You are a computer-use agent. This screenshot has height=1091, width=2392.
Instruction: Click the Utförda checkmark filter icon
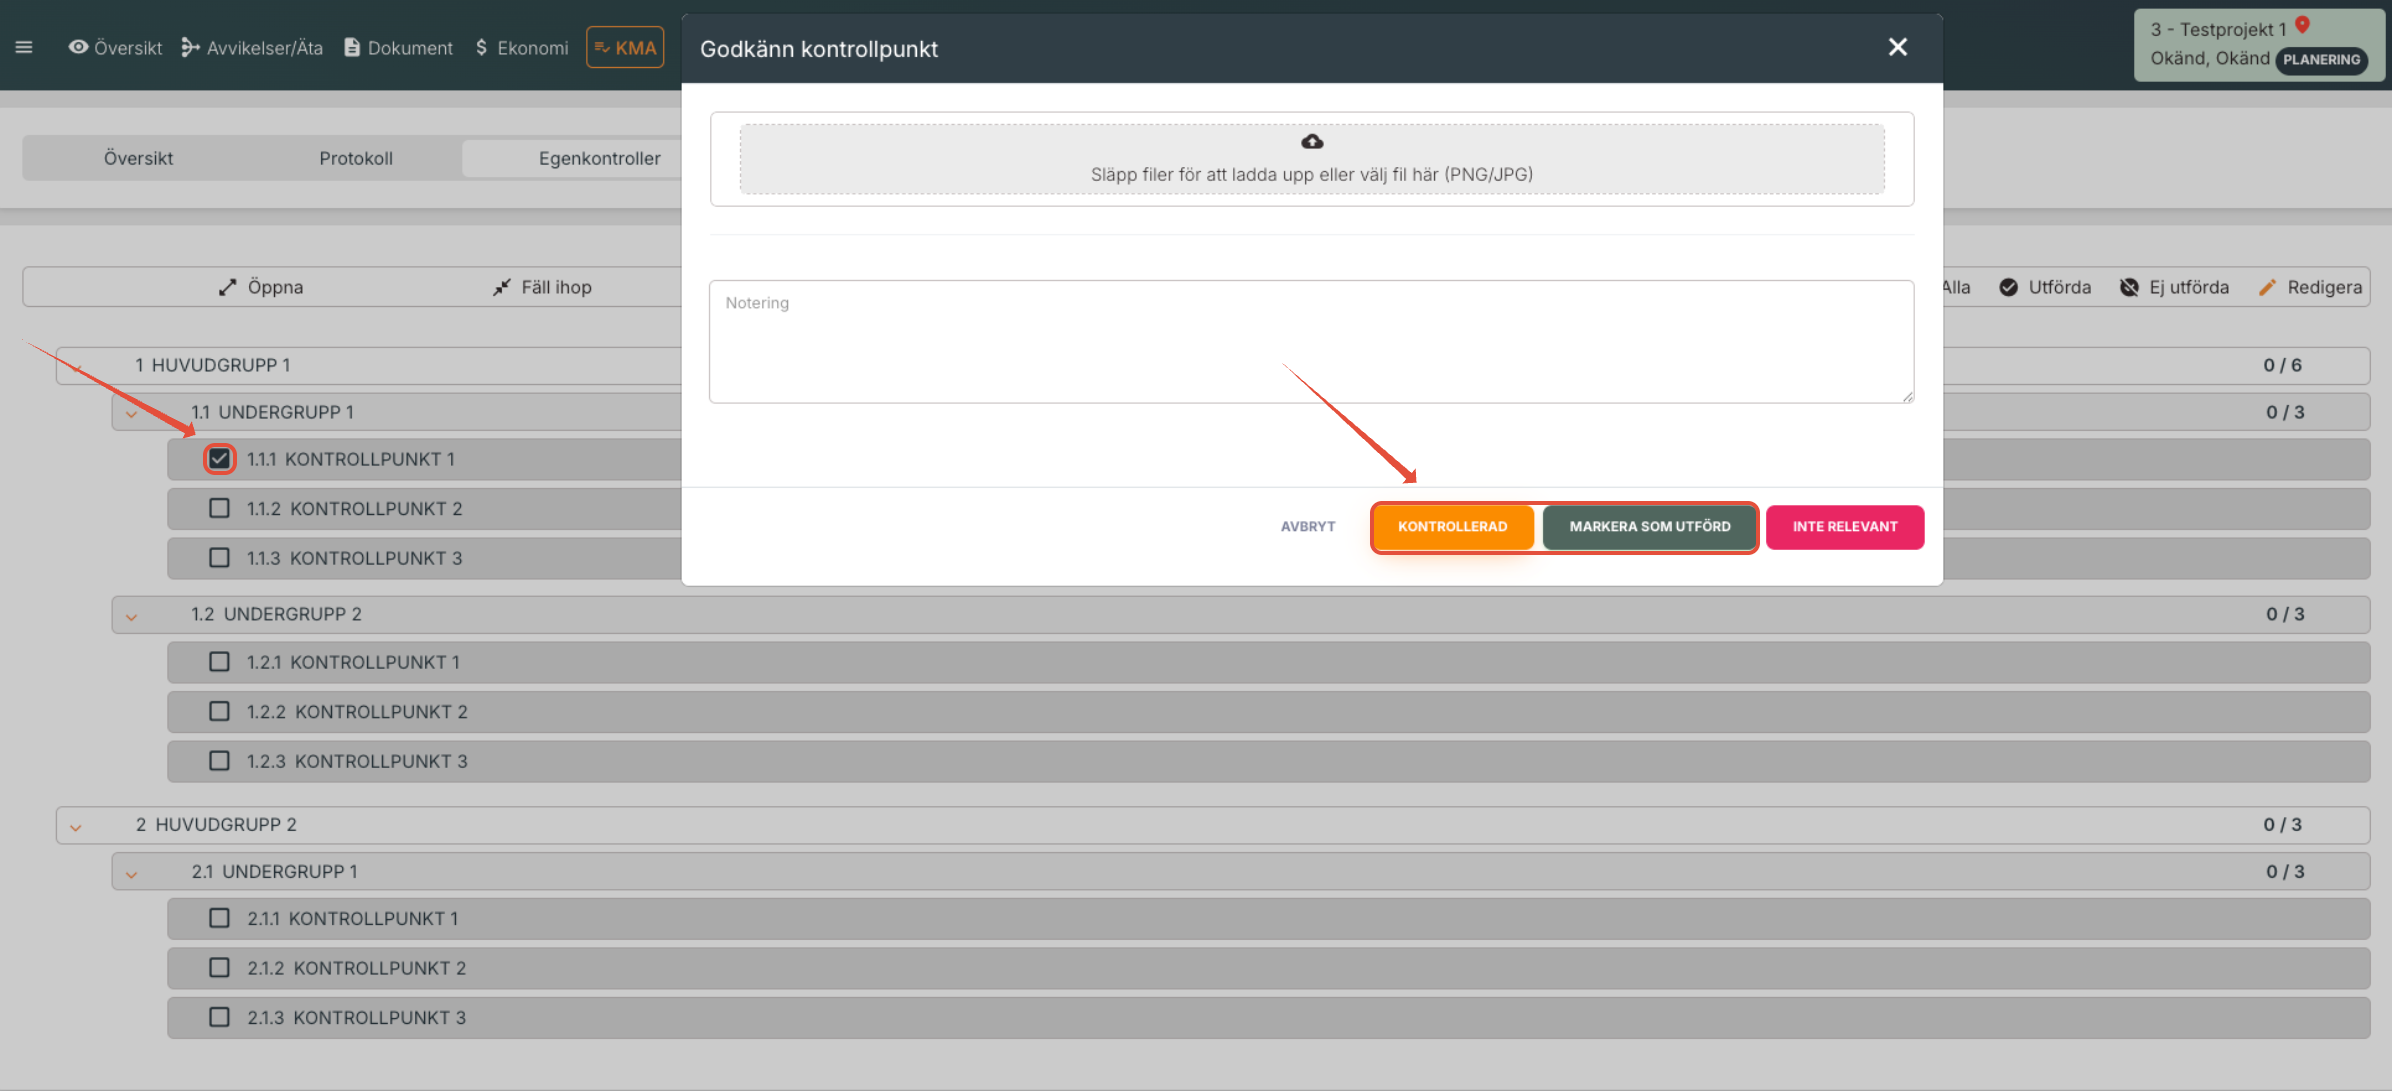pyautogui.click(x=2008, y=287)
